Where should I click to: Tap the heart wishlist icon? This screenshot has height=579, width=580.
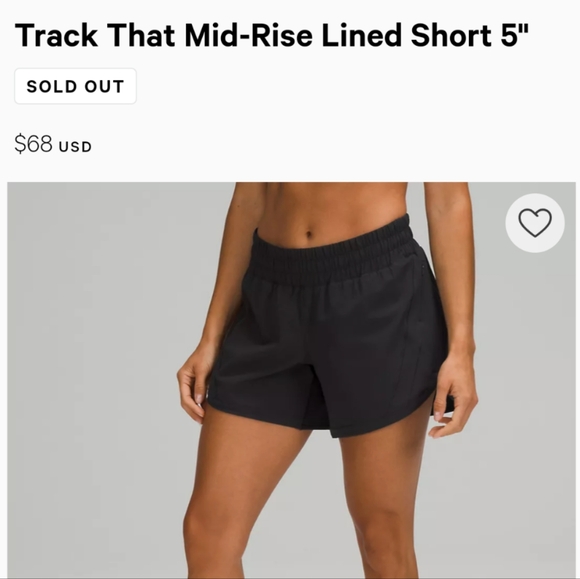[535, 223]
